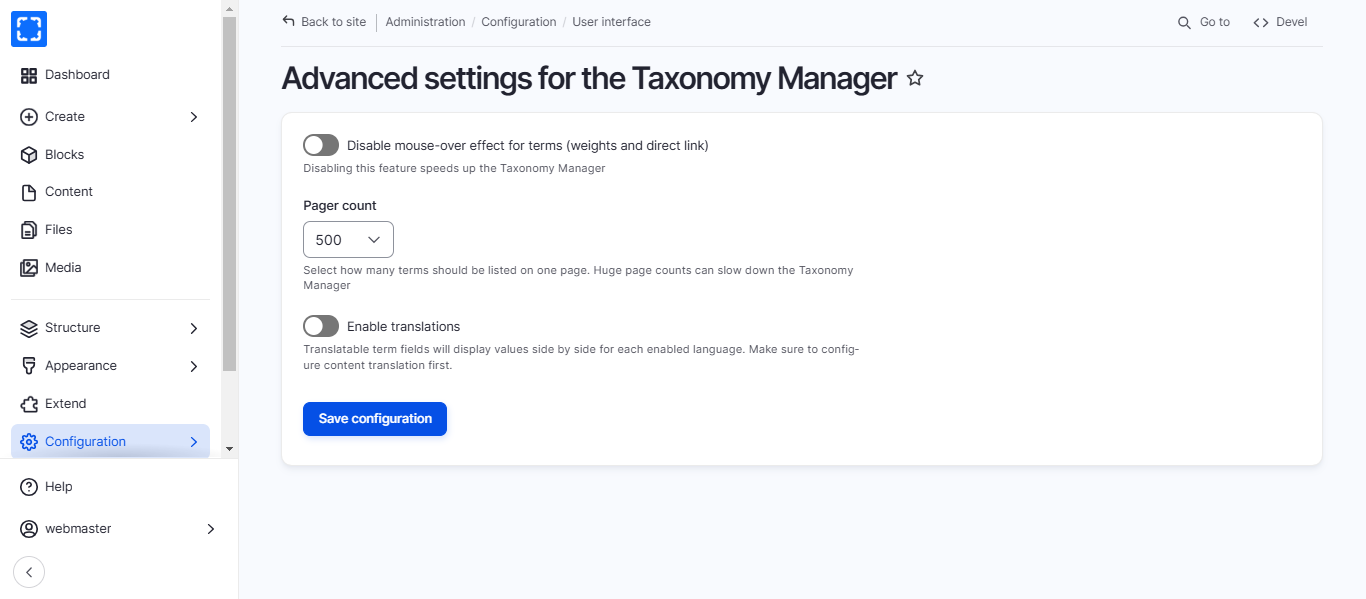Expand the Structure menu chevron
The height and width of the screenshot is (599, 1366).
tap(194, 328)
